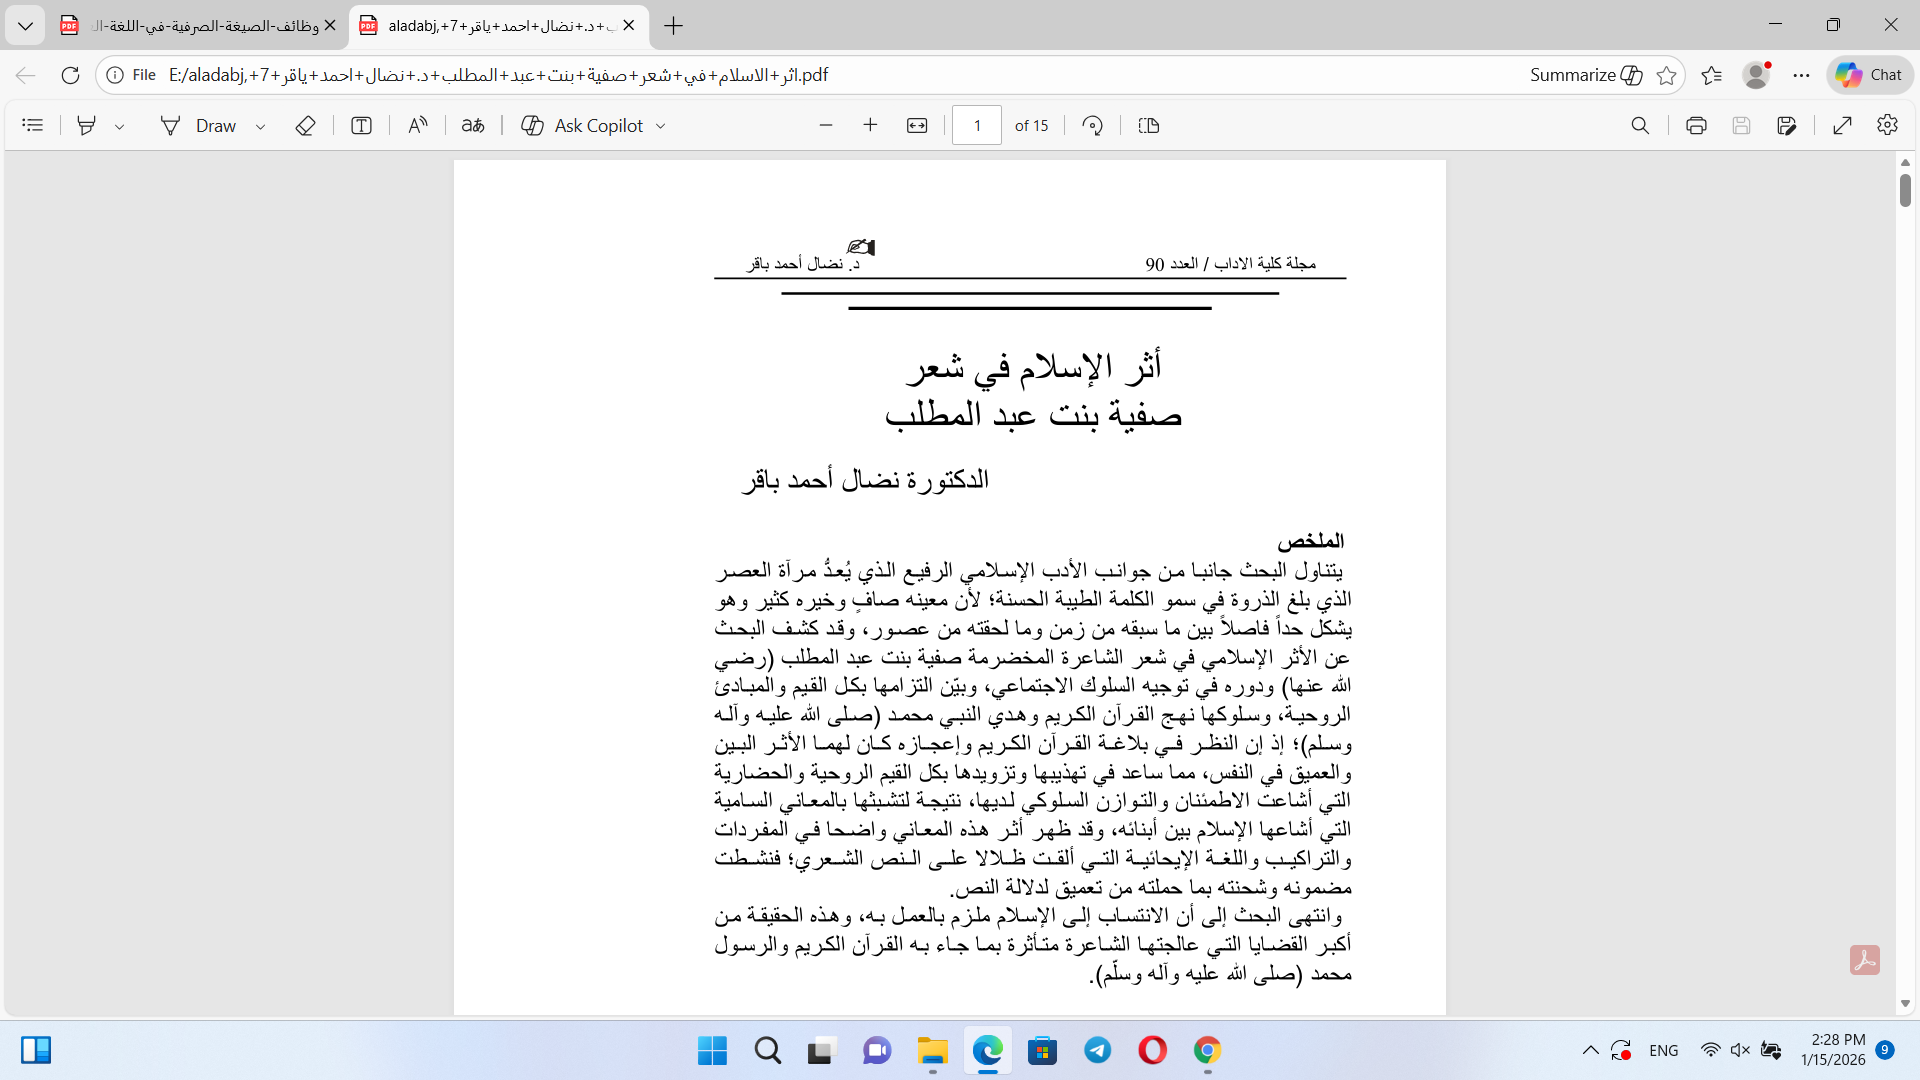This screenshot has height=1080, width=1920.
Task: Open Find in PDF search
Action: click(1640, 125)
